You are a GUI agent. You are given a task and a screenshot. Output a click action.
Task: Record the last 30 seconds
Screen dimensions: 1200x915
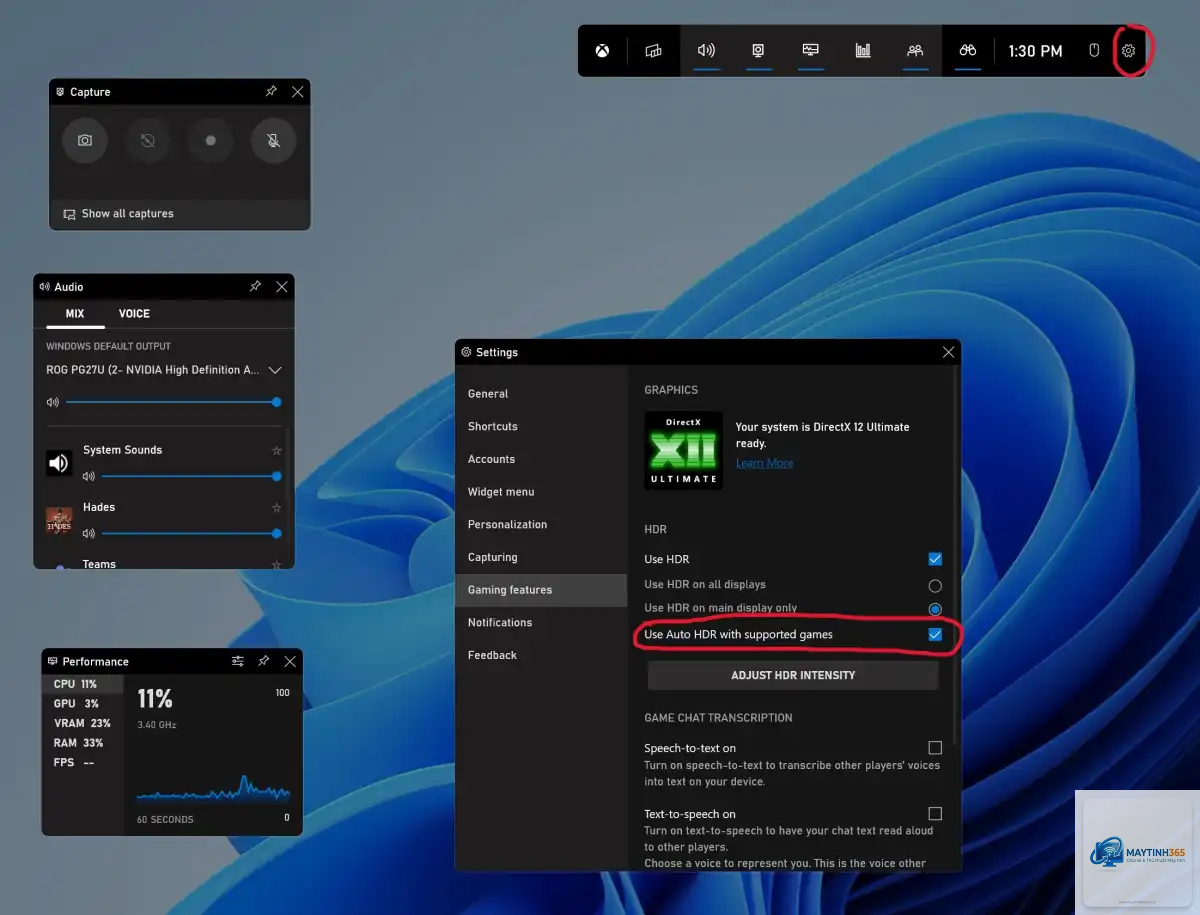[x=147, y=141]
